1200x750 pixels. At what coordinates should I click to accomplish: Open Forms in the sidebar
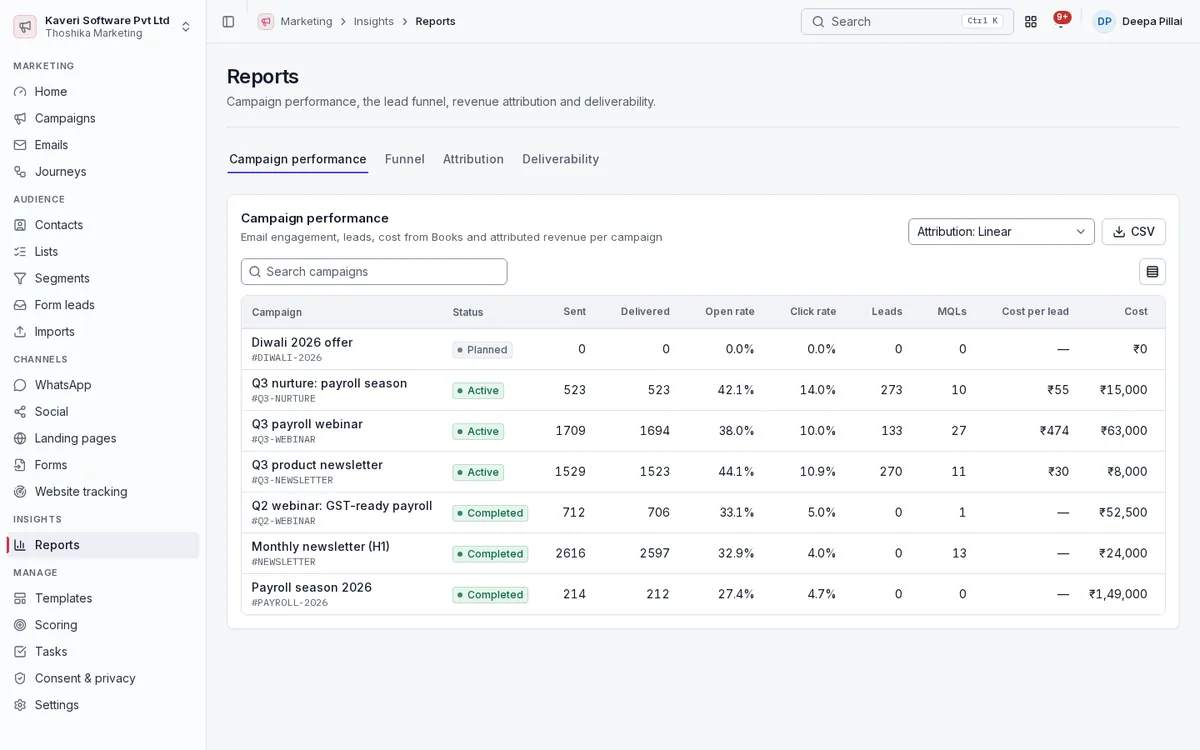coord(103,465)
